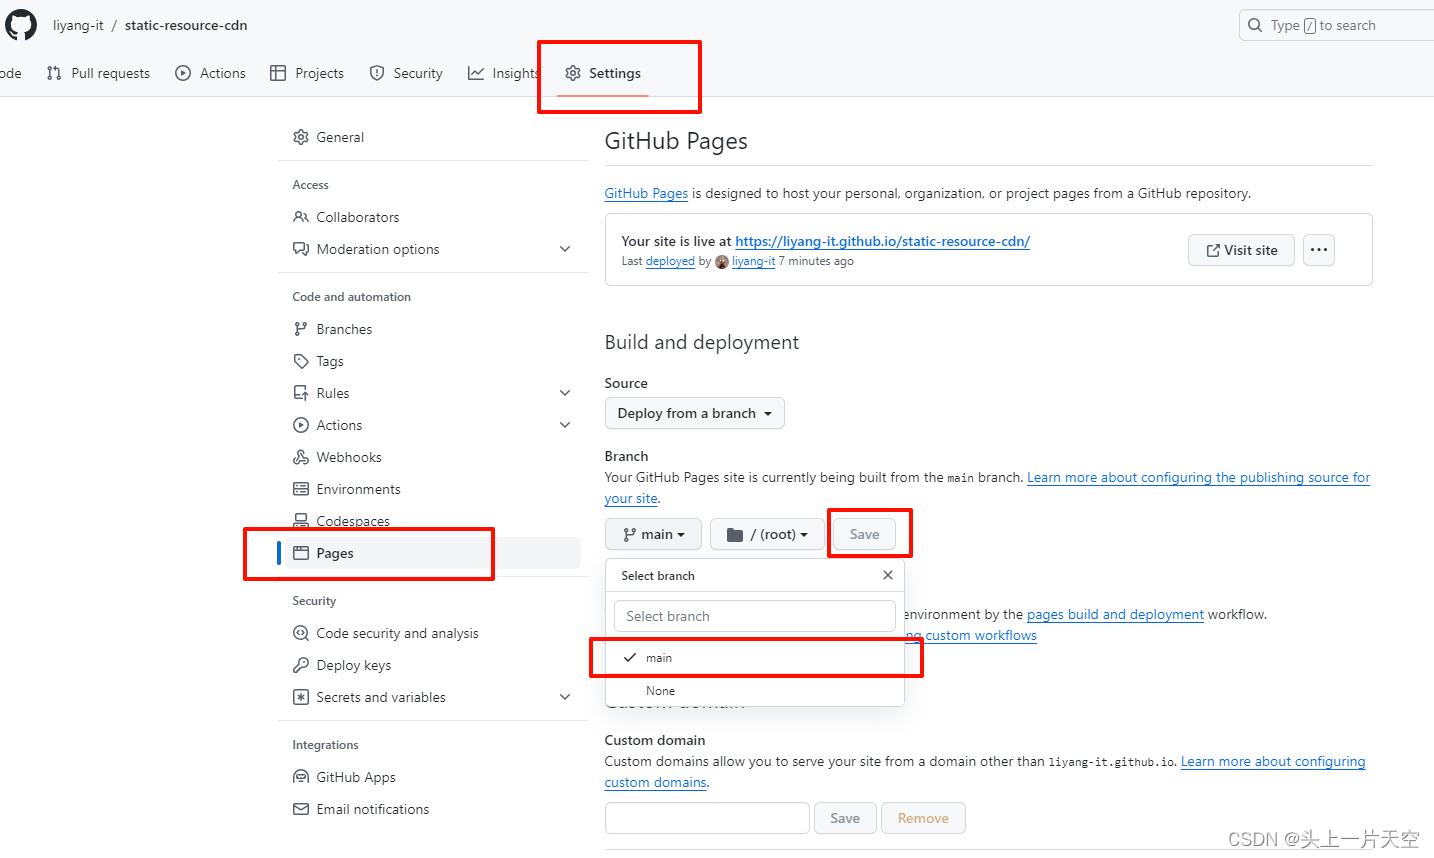Image resolution: width=1434 pixels, height=858 pixels.
Task: Click Save under Custom domain
Action: pos(845,818)
